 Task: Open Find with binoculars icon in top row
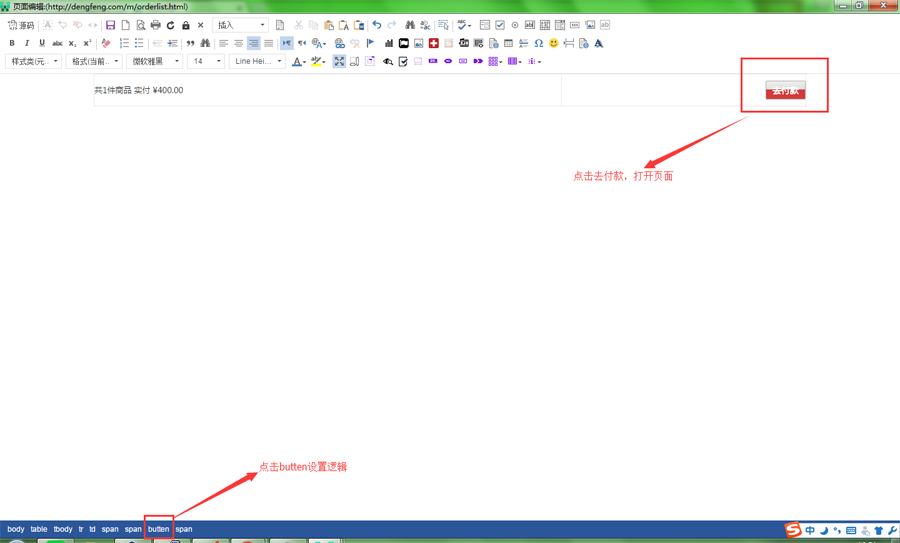click(x=410, y=25)
